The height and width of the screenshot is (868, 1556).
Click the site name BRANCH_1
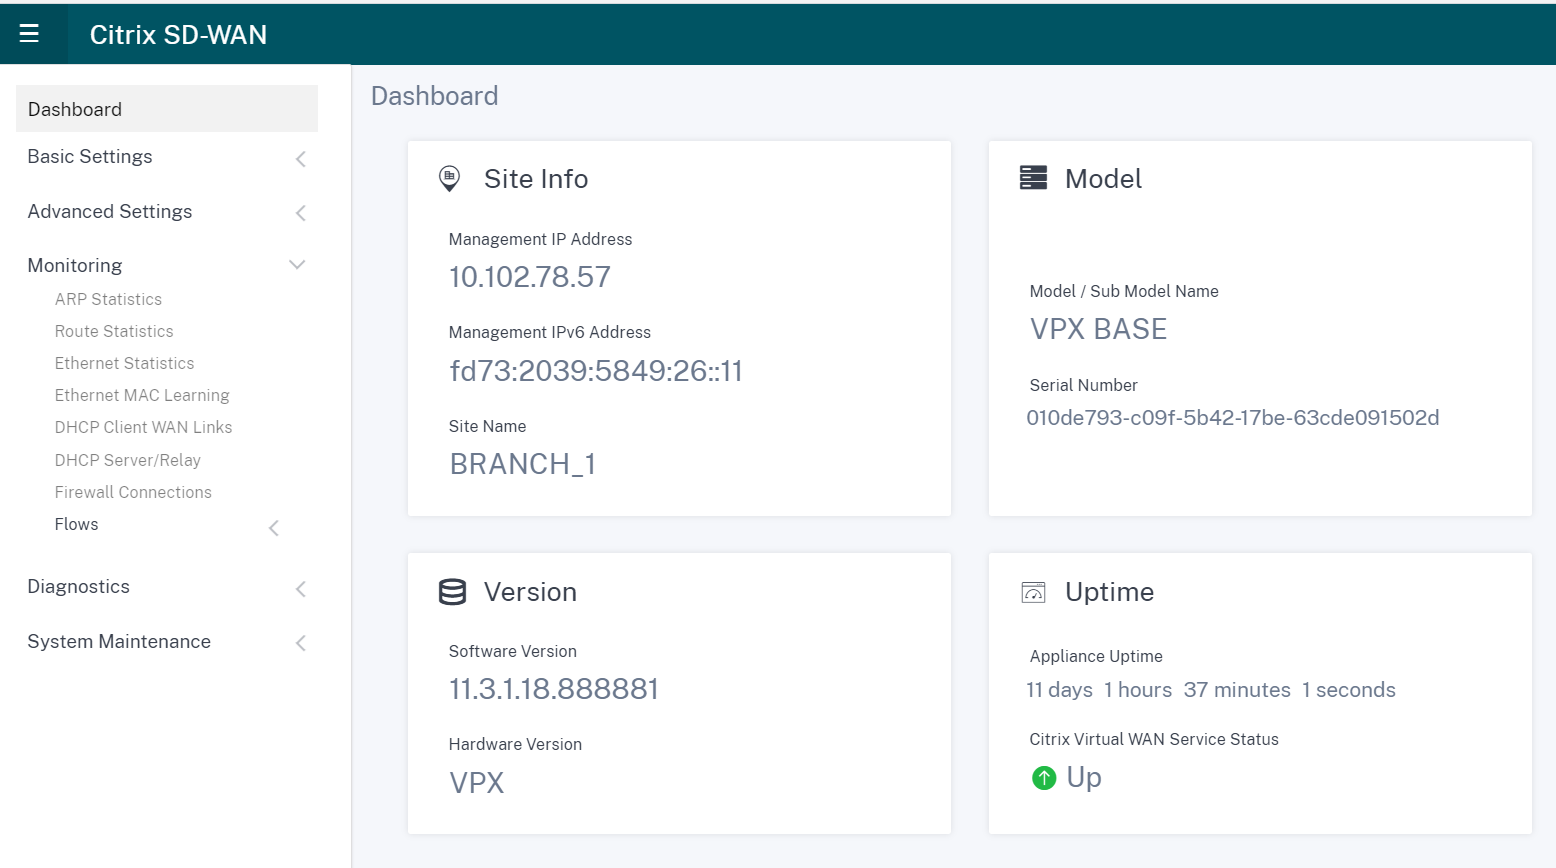click(x=523, y=464)
